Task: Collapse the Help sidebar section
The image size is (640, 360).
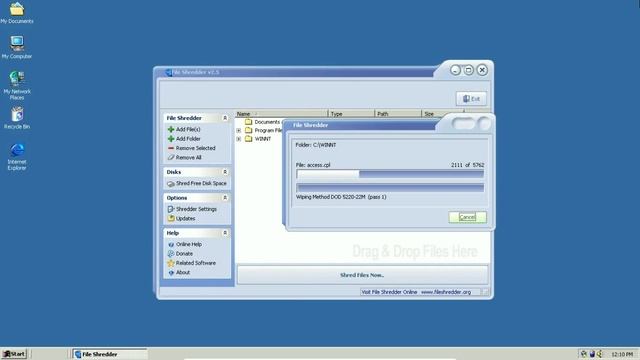Action: coord(225,233)
